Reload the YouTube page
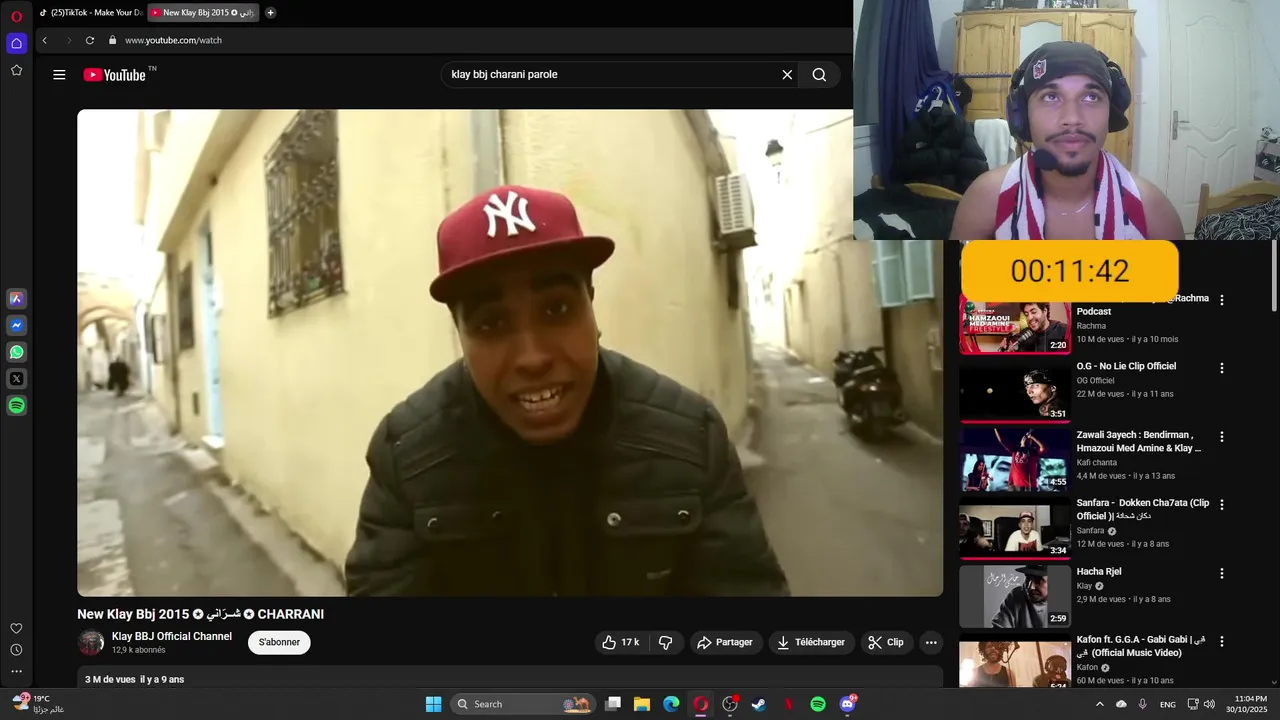The height and width of the screenshot is (720, 1280). [x=90, y=40]
